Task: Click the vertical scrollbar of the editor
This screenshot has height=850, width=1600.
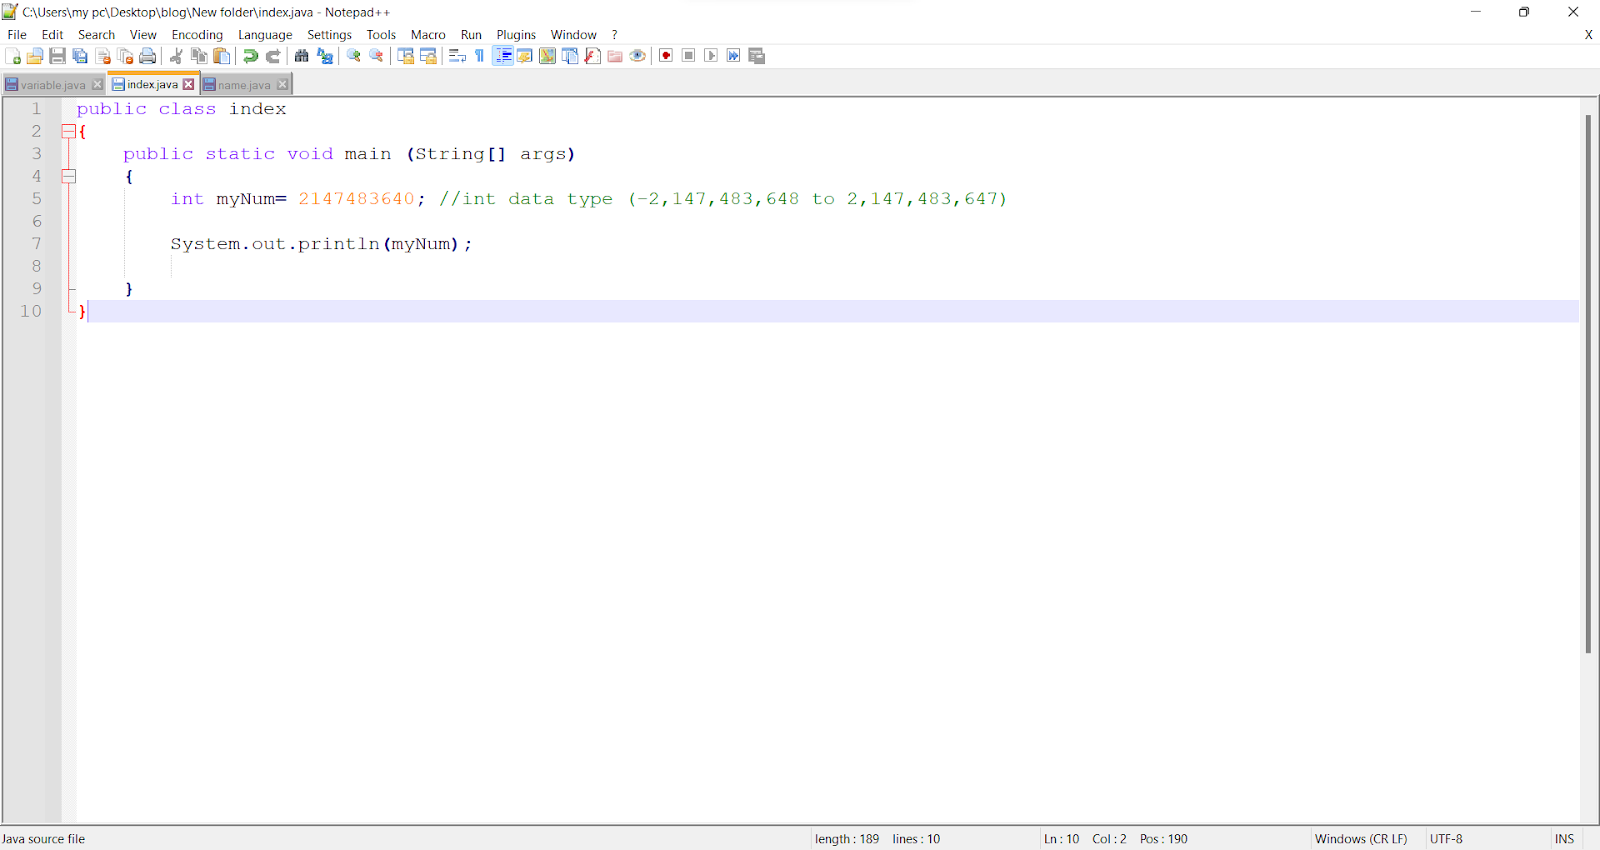Action: click(x=1588, y=384)
